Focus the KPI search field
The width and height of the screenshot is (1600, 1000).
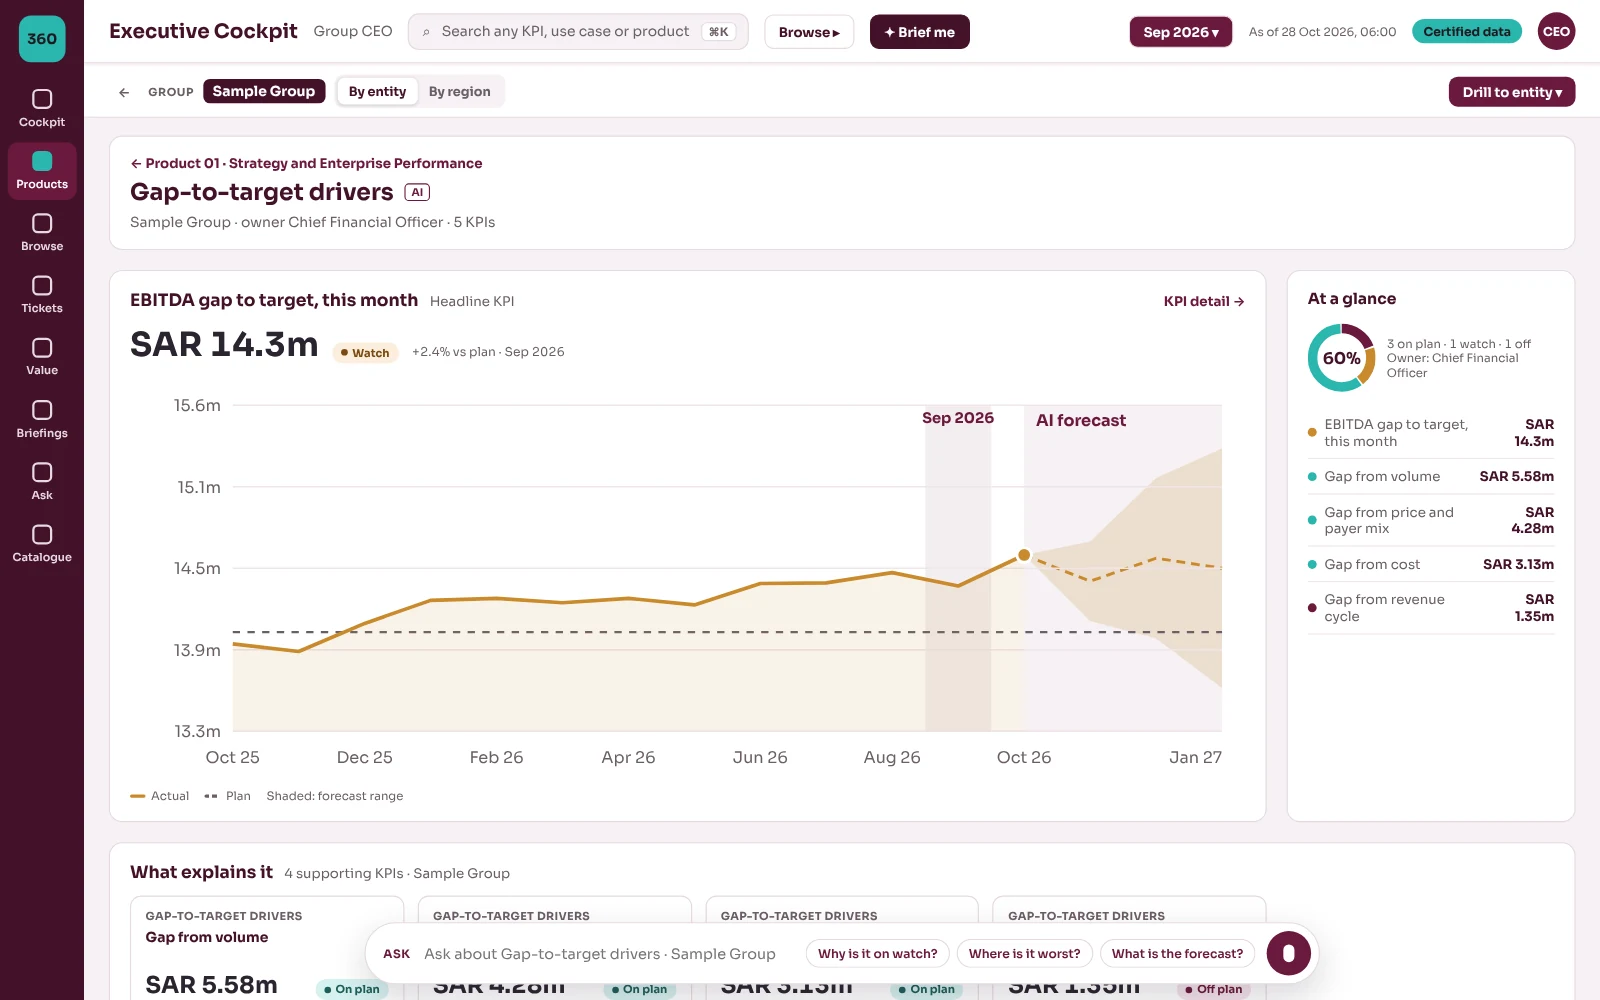pyautogui.click(x=578, y=32)
